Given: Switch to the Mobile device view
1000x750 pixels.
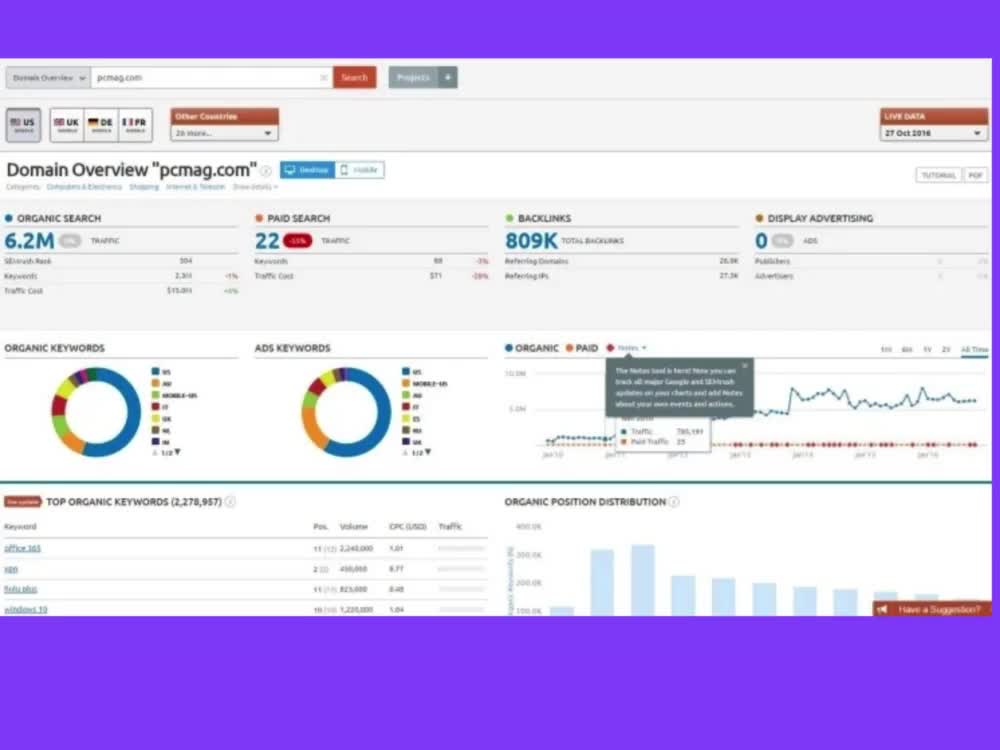Looking at the screenshot, I should 360,170.
